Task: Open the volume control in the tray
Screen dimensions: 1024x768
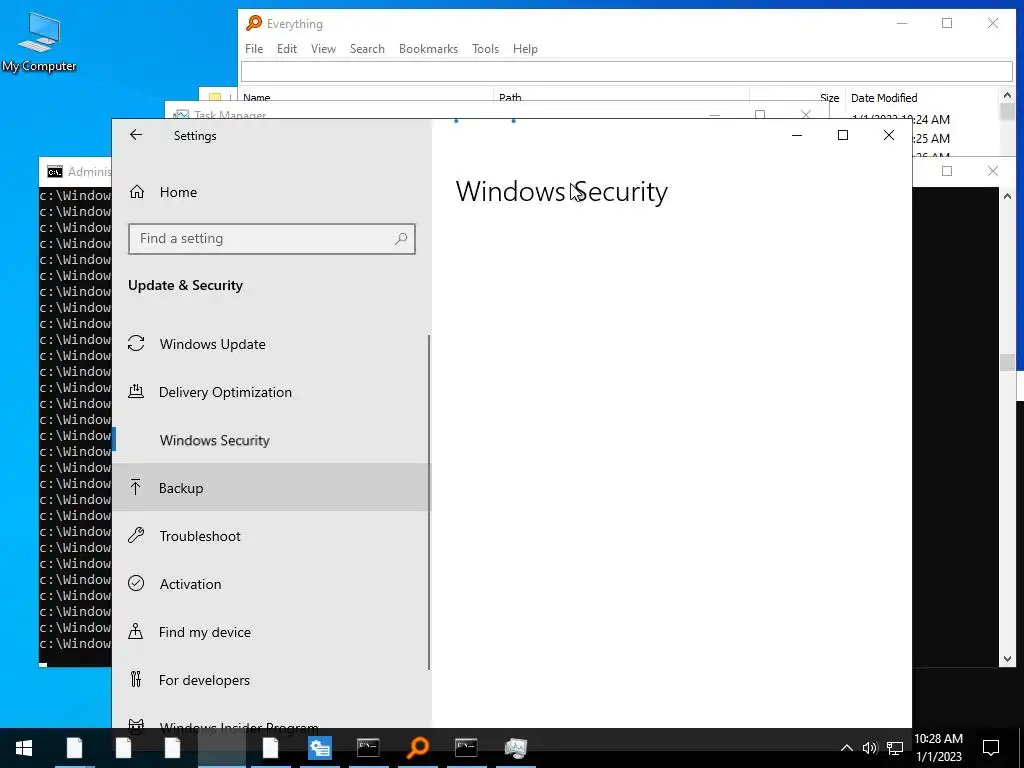Action: [870, 748]
